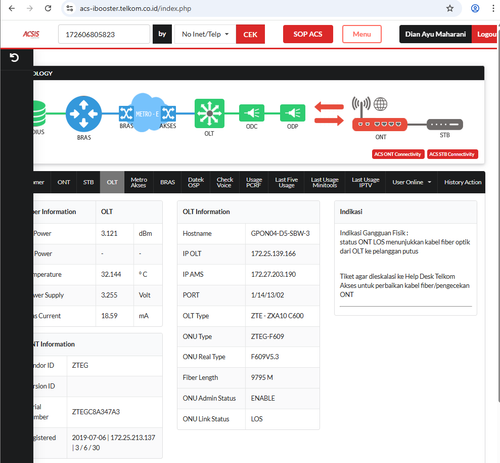Open the Check Voice tab
Screen dimensions: 500x463
tap(225, 182)
